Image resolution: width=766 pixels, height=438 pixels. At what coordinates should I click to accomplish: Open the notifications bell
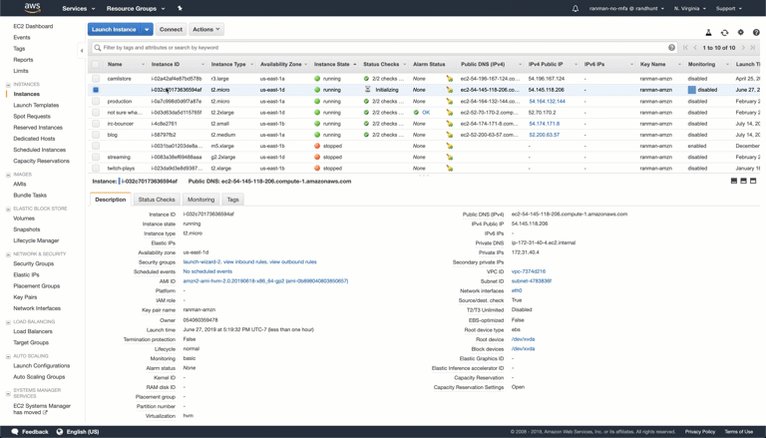575,8
